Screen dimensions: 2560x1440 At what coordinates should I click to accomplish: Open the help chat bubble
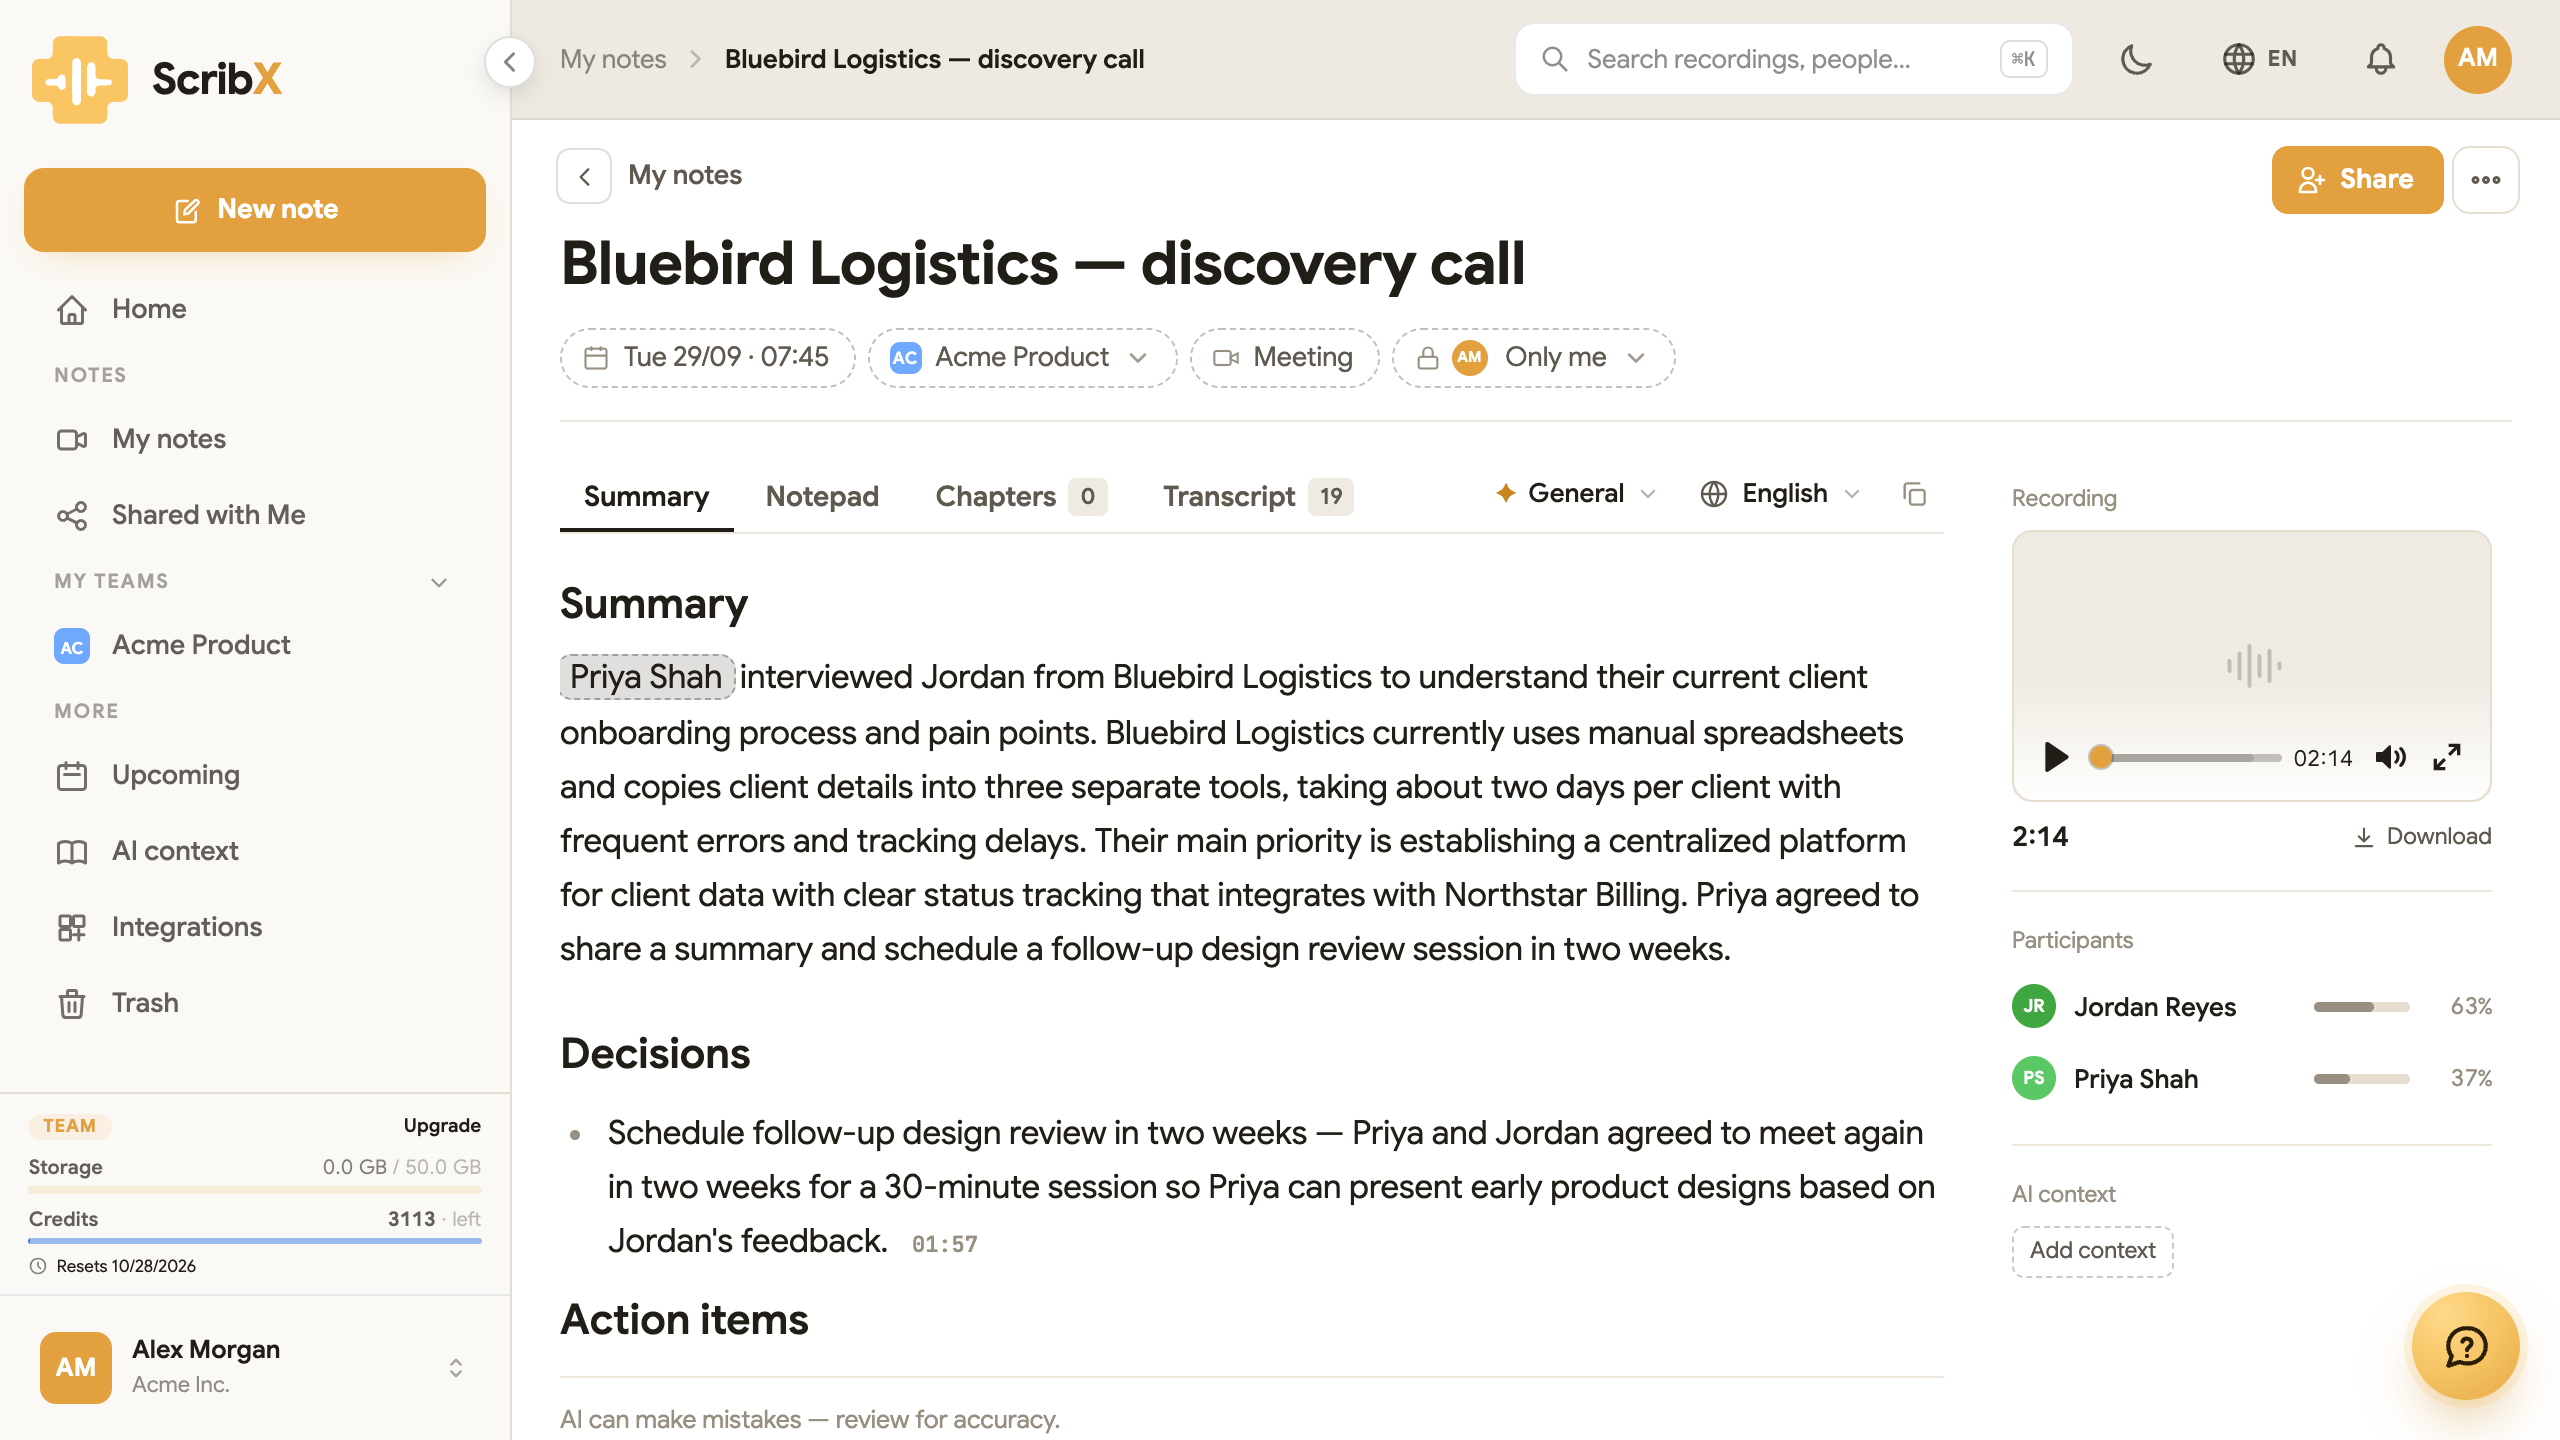pyautogui.click(x=2466, y=1346)
